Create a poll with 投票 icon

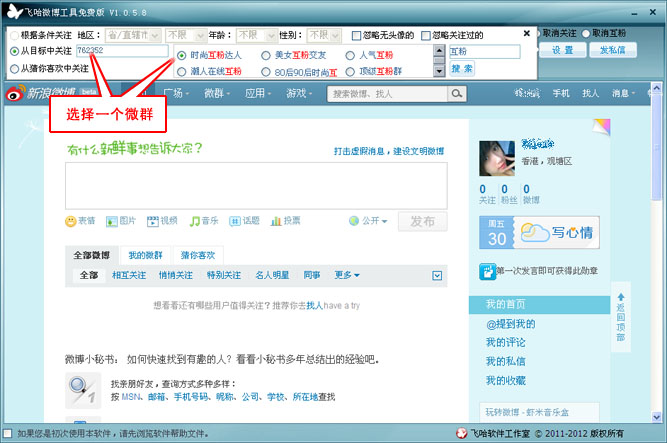(x=276, y=221)
